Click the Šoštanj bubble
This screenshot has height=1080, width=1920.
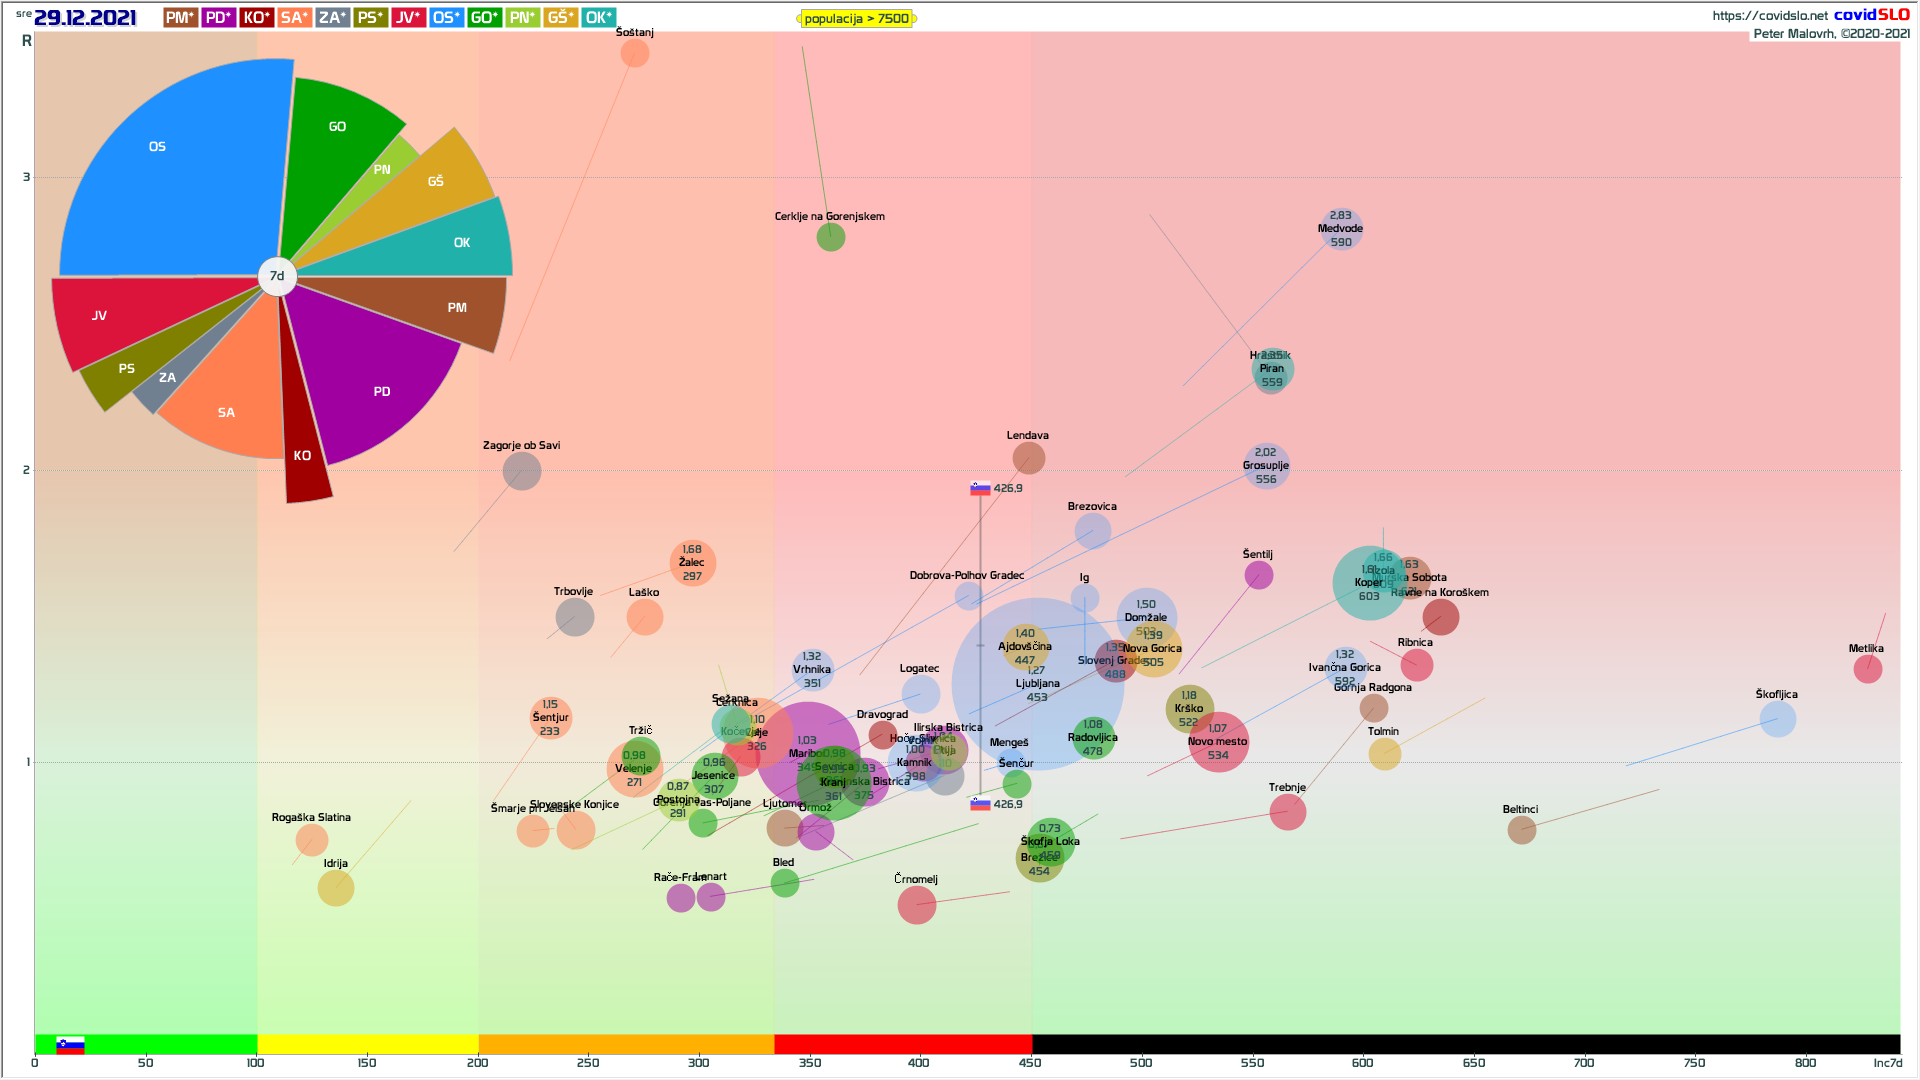[635, 53]
